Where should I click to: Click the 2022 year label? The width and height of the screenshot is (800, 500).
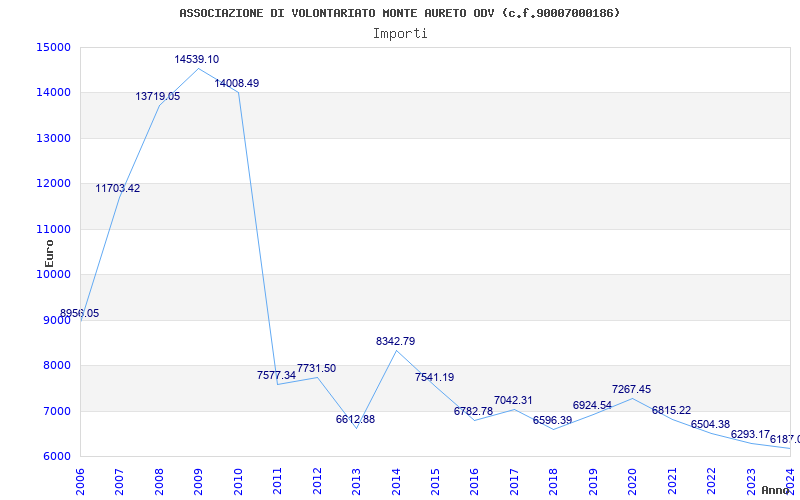pos(712,482)
